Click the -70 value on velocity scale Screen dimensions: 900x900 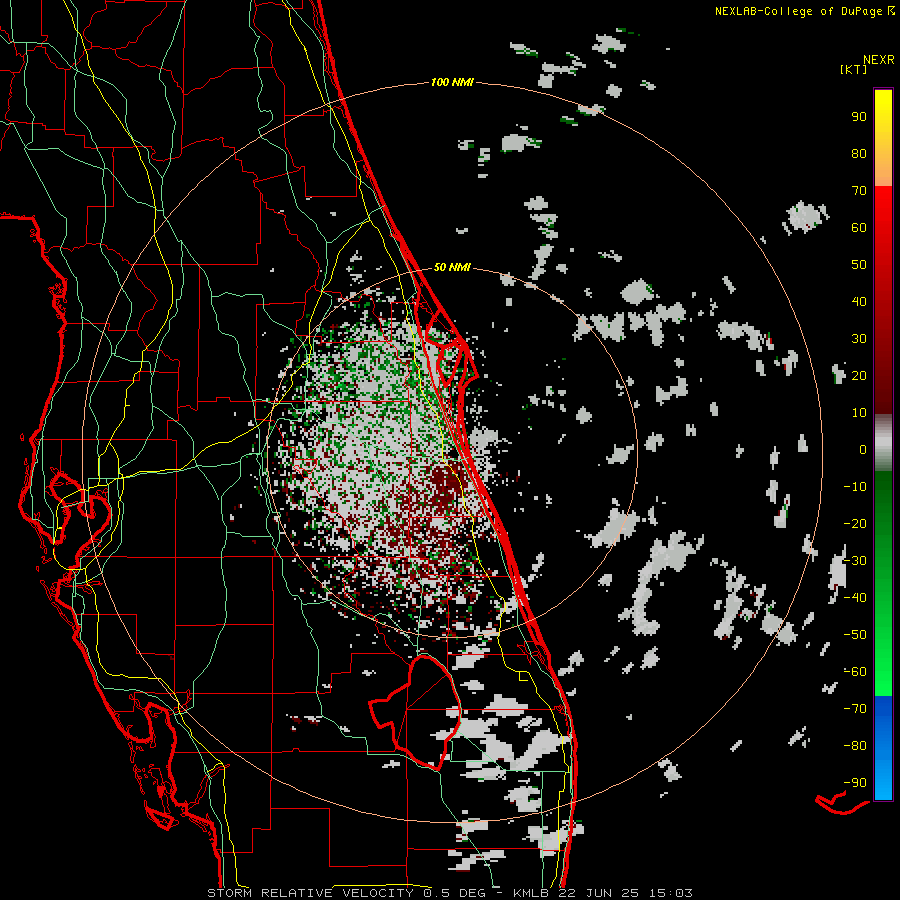coord(855,709)
